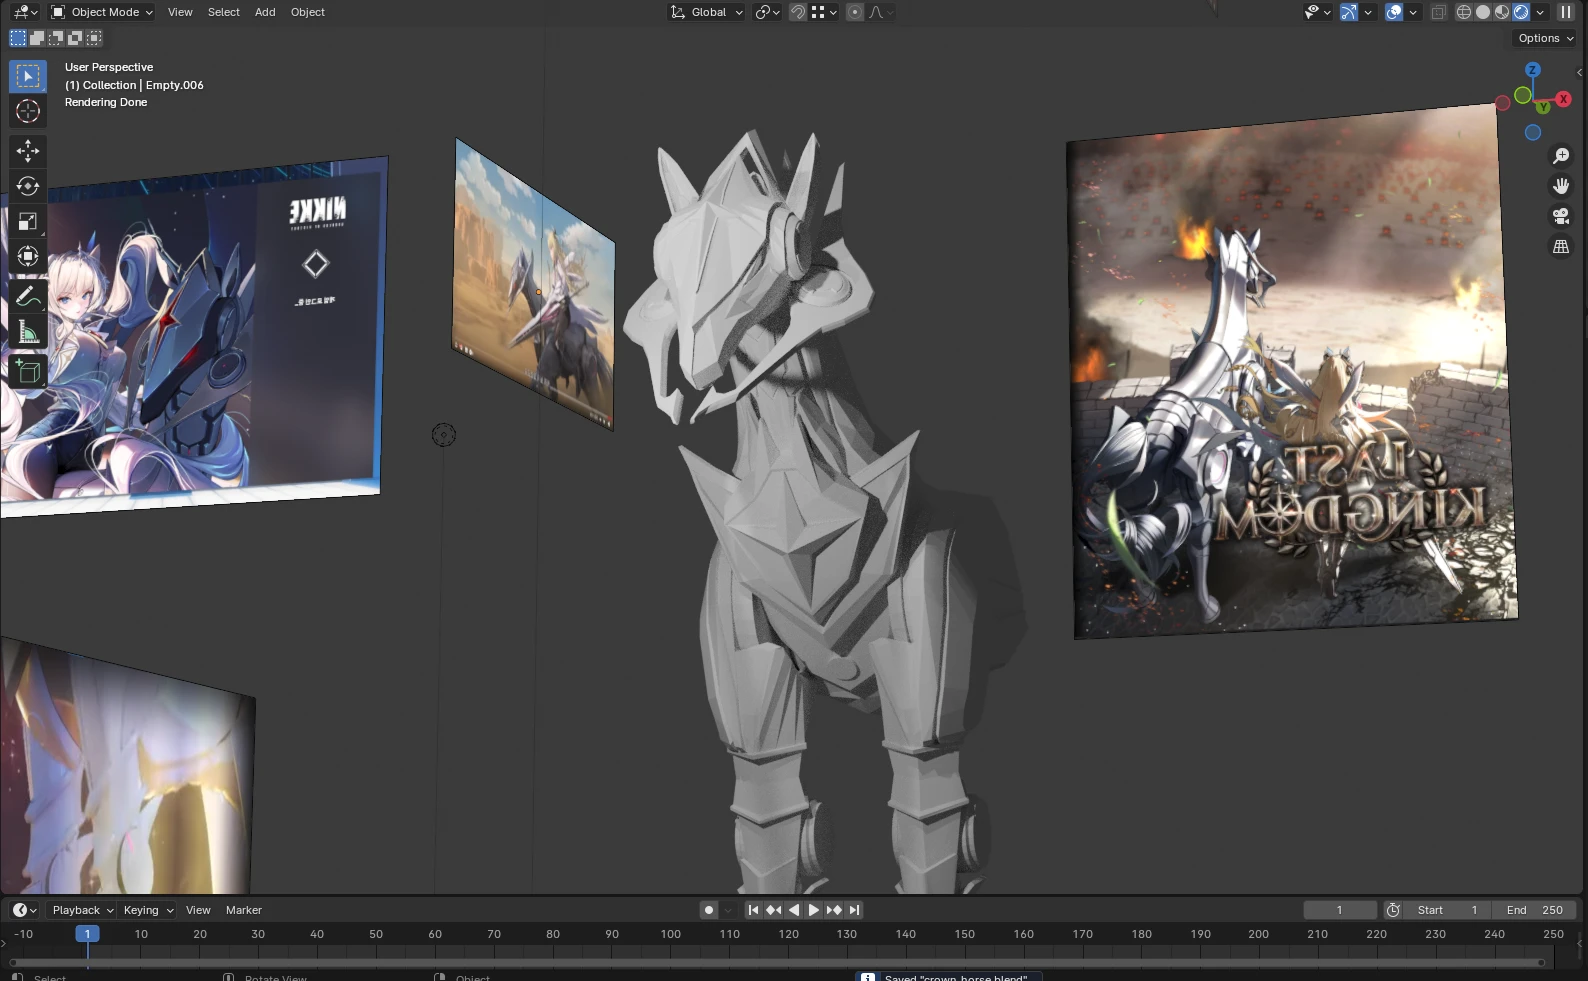
Task: Toggle the camera view icon
Action: [1560, 216]
